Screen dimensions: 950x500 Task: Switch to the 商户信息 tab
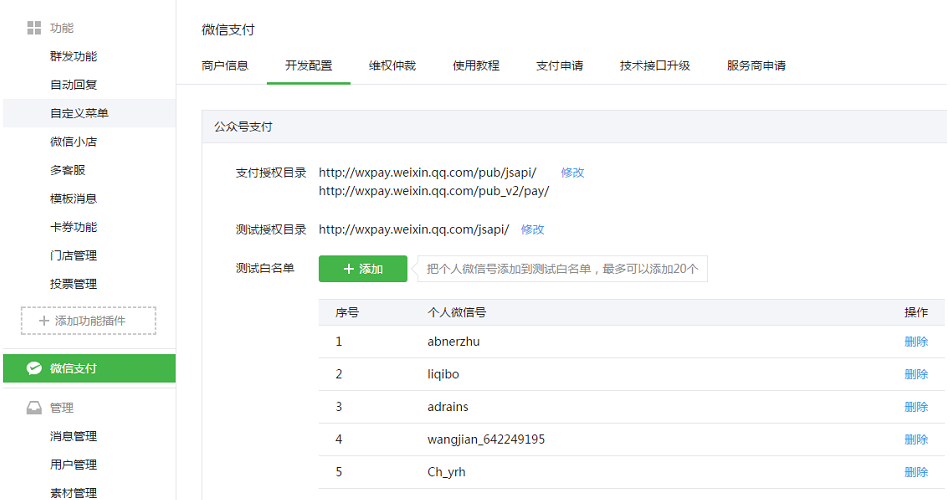[x=225, y=65]
